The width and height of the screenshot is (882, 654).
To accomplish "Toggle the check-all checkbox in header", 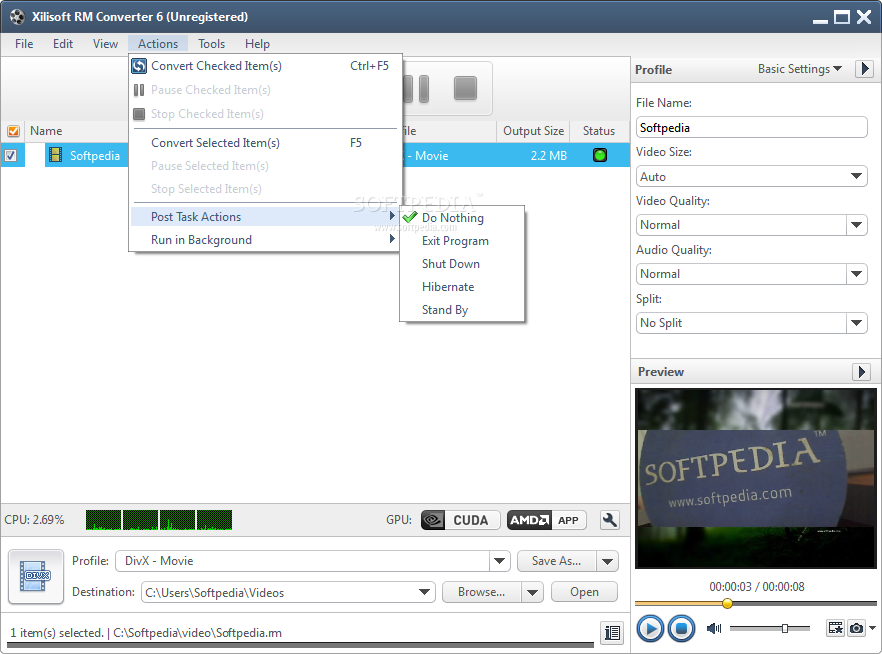I will pos(13,131).
